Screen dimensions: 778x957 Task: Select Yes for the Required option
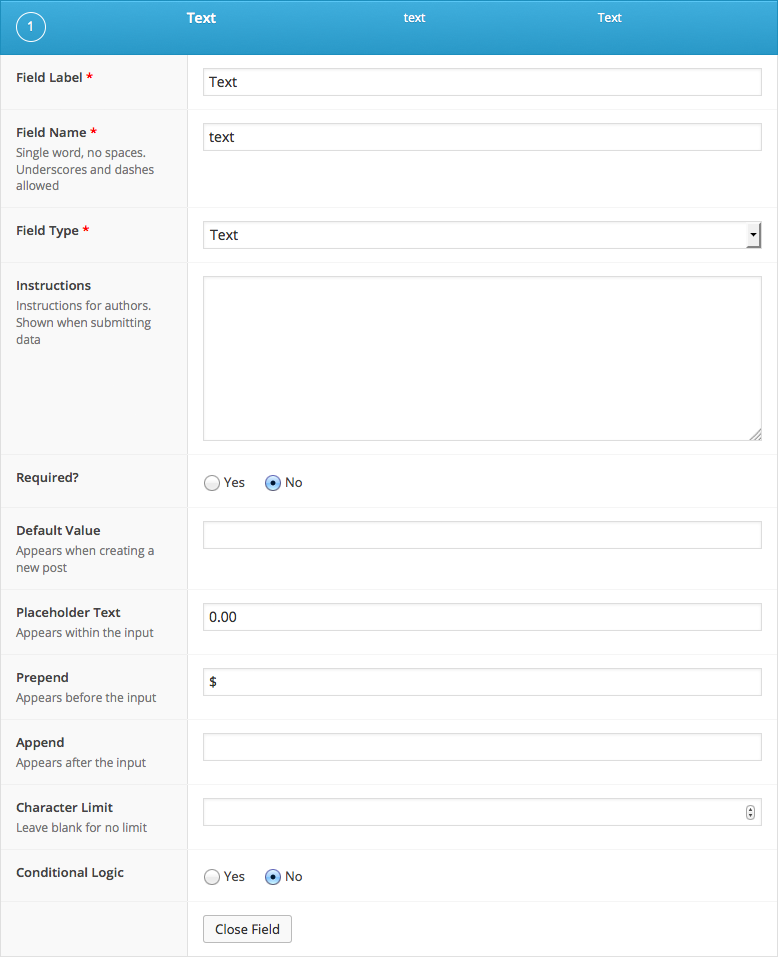[x=212, y=482]
